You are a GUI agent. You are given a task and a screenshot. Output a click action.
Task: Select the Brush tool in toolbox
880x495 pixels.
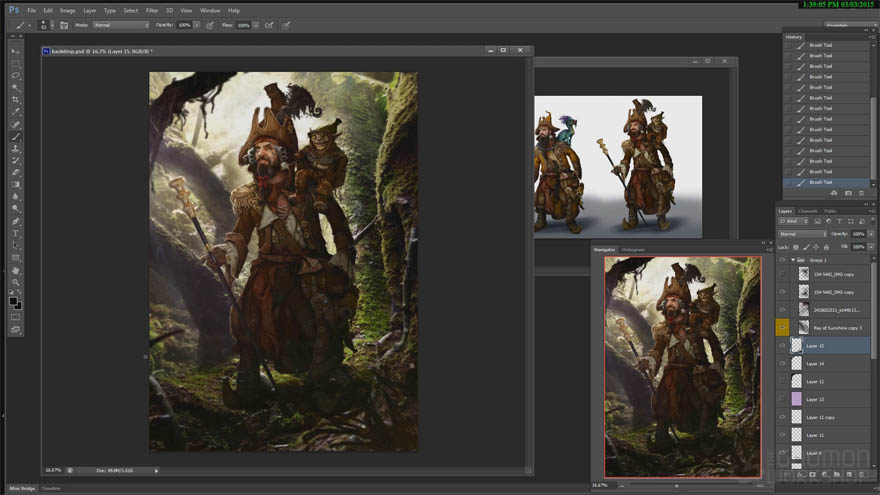point(16,136)
